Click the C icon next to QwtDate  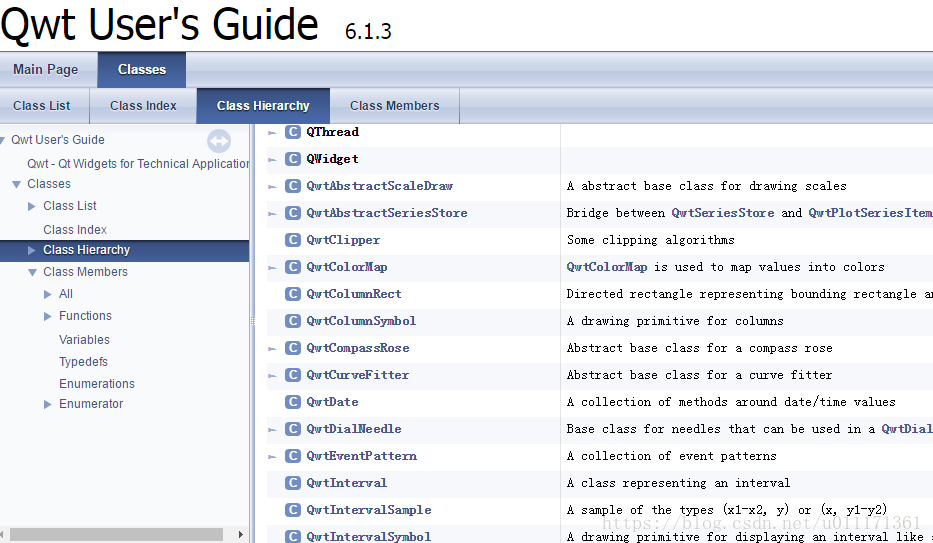pyautogui.click(x=293, y=402)
